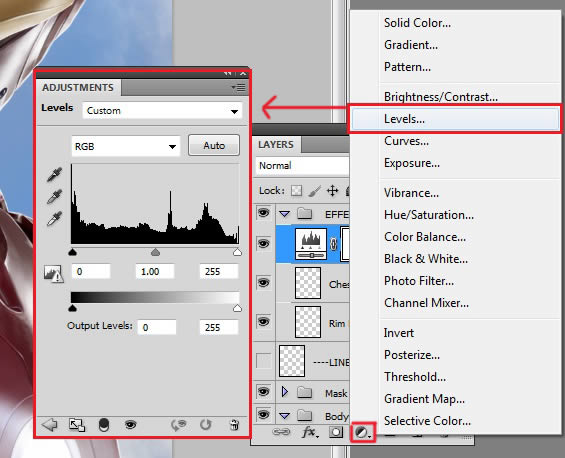Close the Adjustments panel

click(x=243, y=74)
